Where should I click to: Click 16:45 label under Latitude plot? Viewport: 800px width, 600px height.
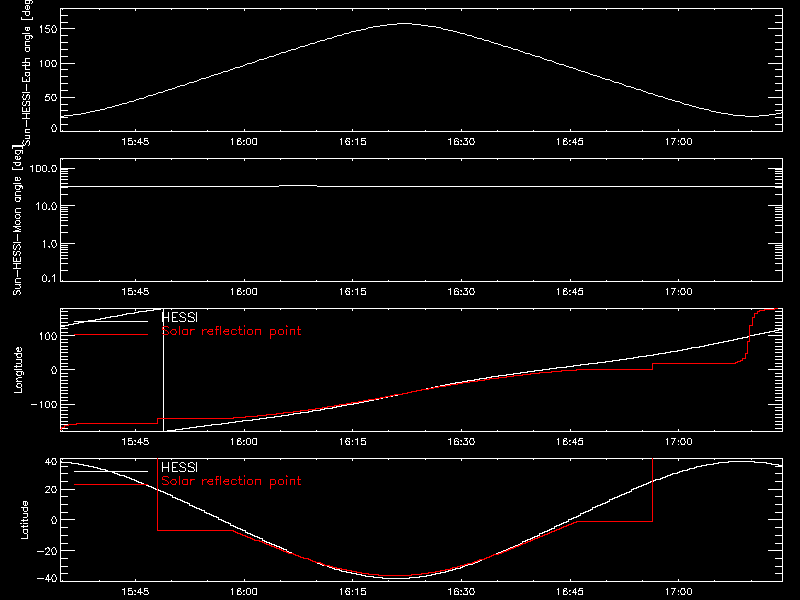coord(570,592)
